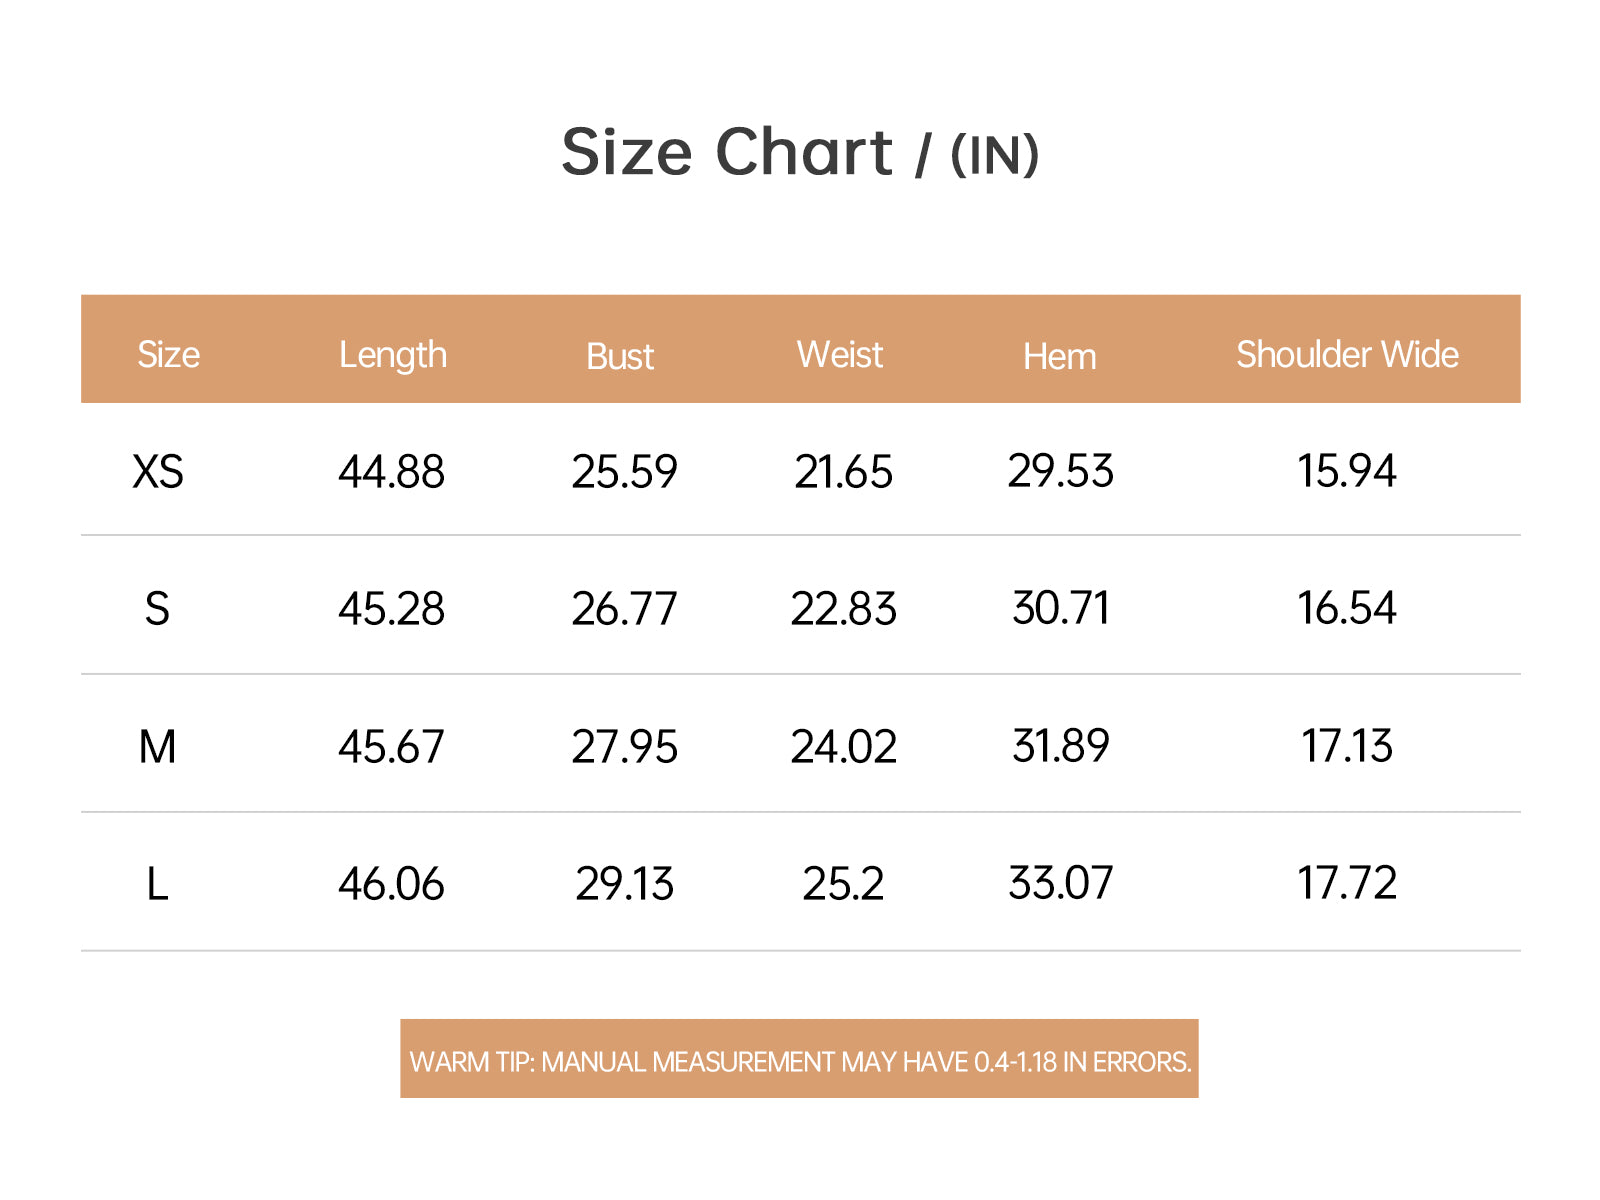This screenshot has height=1200, width=1600.
Task: Click the L waist value 25.2
Action: (843, 884)
